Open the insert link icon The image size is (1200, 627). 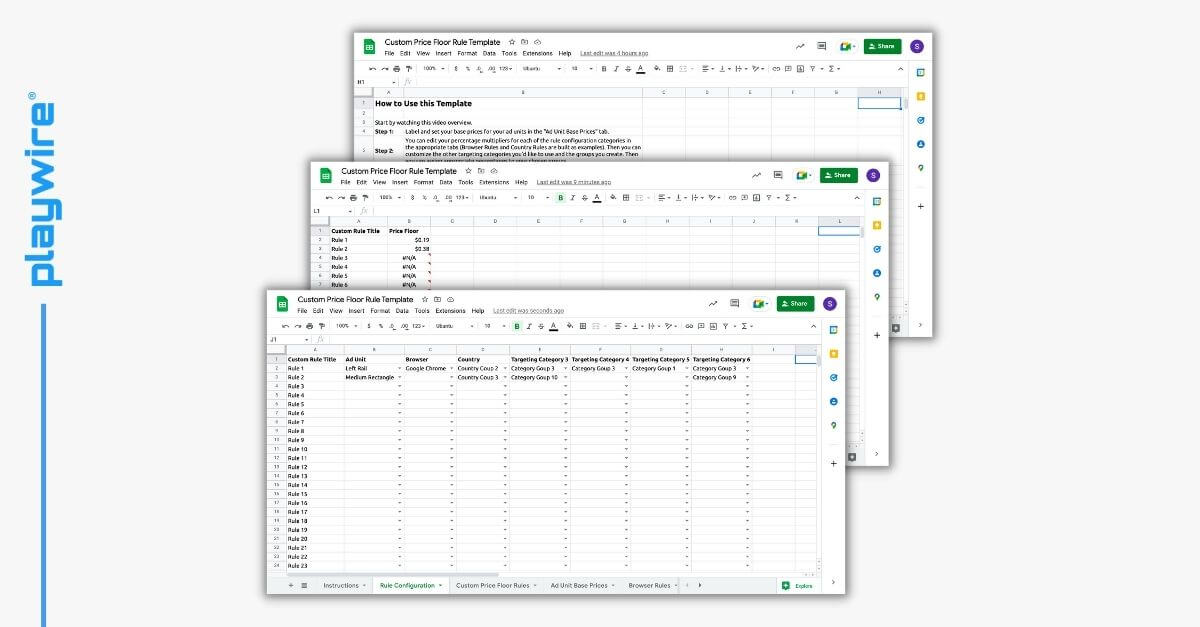pyautogui.click(x=687, y=324)
